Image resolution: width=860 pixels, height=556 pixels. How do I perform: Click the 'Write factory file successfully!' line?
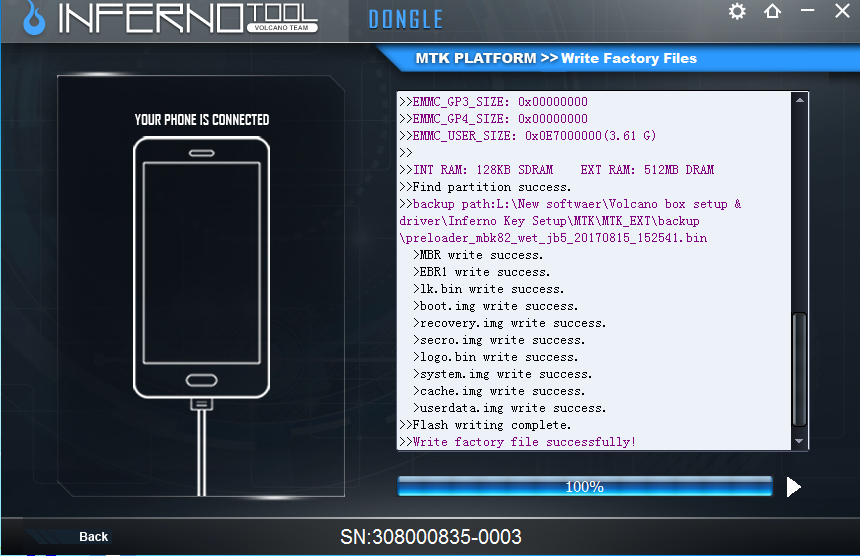[x=518, y=442]
